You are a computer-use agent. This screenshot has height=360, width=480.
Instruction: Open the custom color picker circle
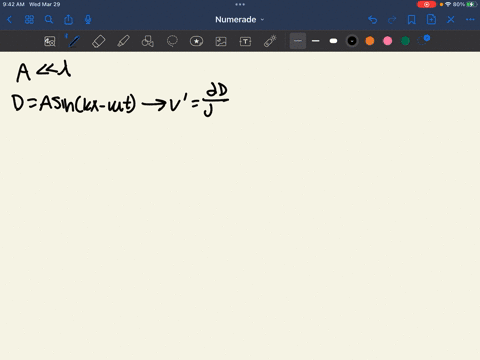[x=423, y=40]
